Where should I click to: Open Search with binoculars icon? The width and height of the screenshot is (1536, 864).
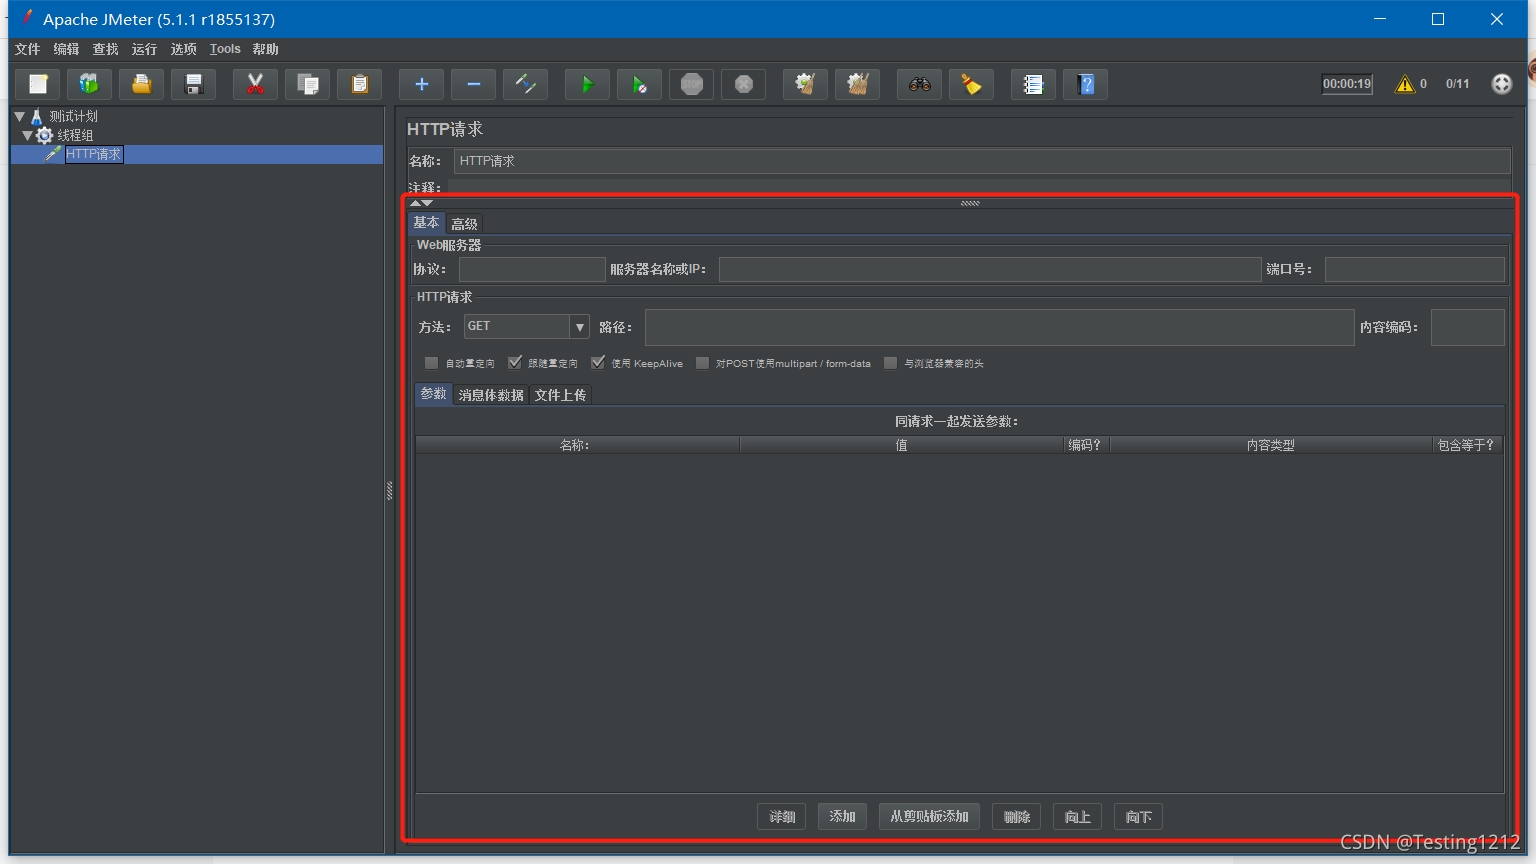pos(920,84)
